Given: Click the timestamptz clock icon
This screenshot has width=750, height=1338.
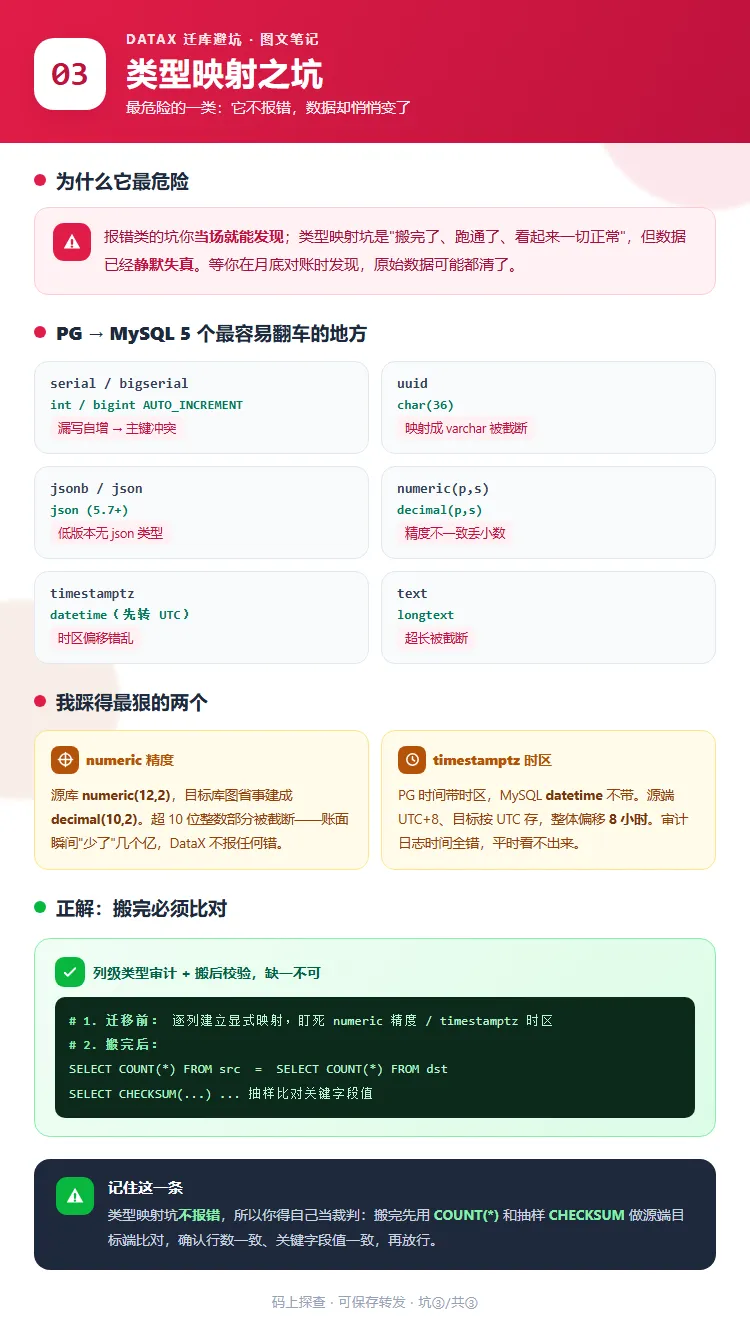Looking at the screenshot, I should (x=411, y=760).
